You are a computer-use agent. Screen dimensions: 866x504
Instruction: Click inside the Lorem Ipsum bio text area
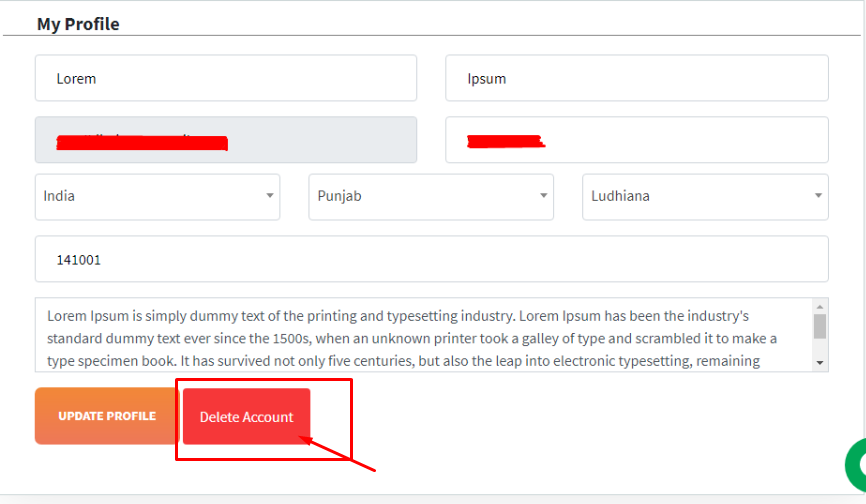(424, 335)
